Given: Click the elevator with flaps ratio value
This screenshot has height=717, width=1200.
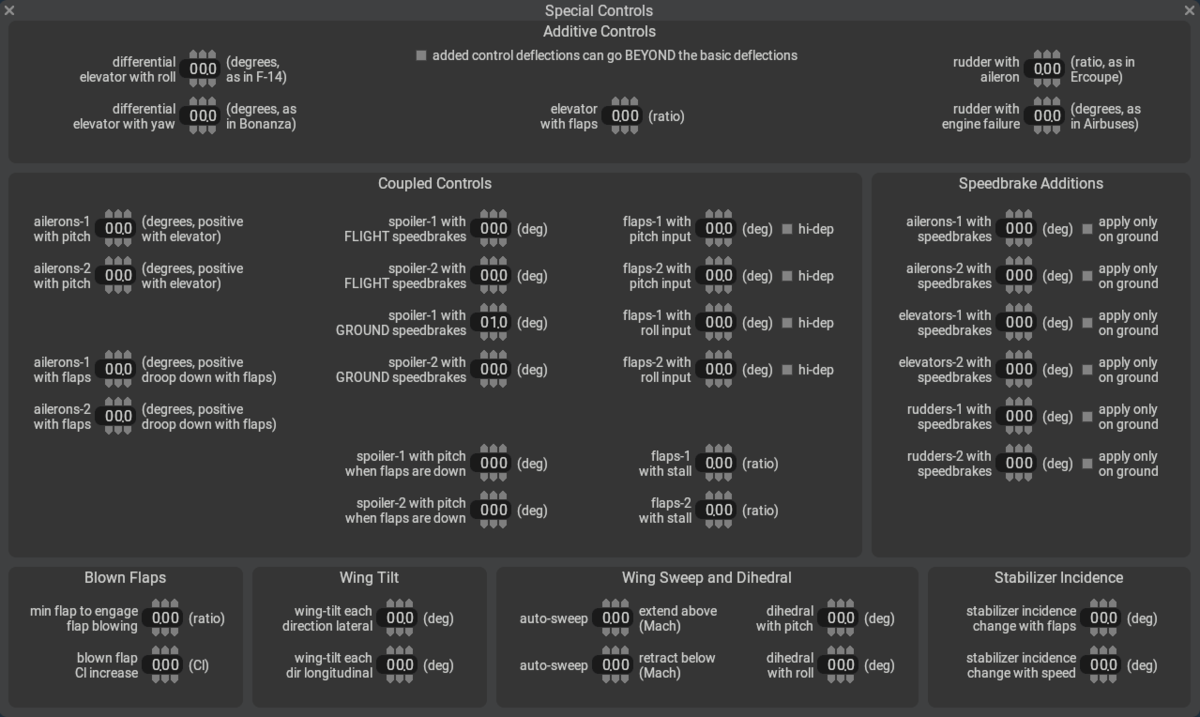Looking at the screenshot, I should [625, 117].
